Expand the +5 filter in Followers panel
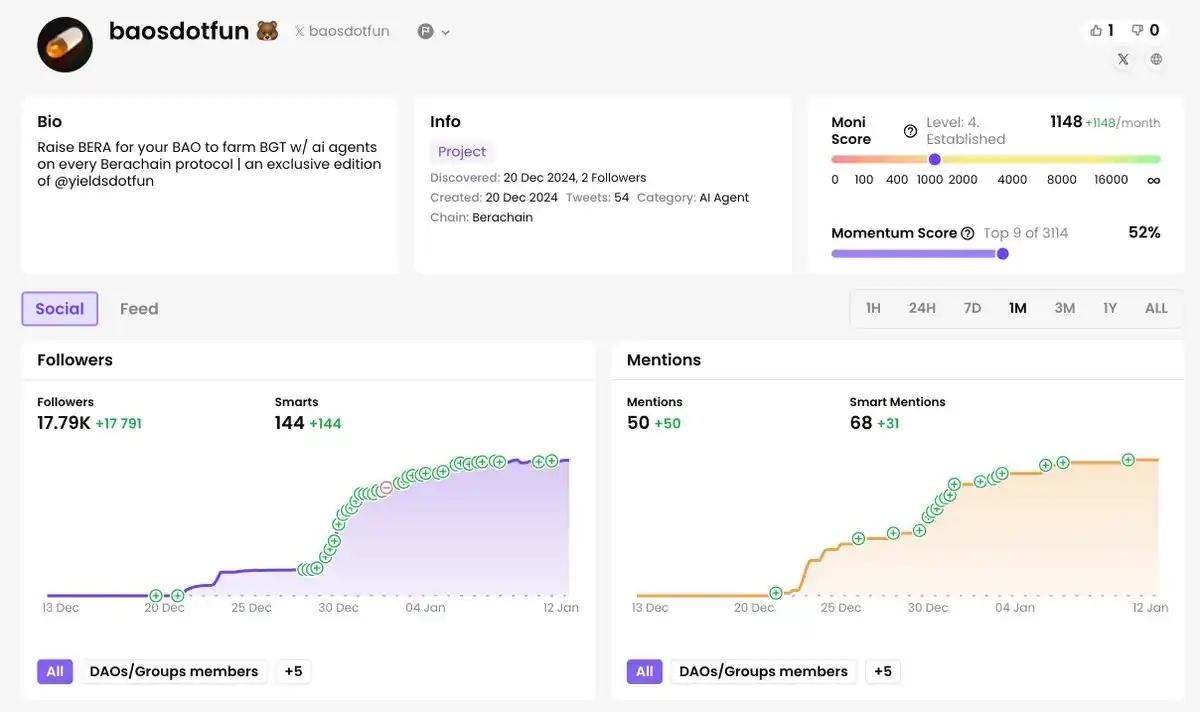This screenshot has width=1200, height=712. pyautogui.click(x=293, y=671)
